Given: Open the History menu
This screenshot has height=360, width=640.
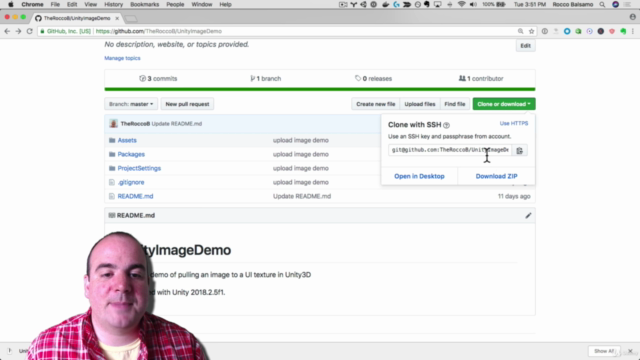Looking at the screenshot, I should [113, 4].
